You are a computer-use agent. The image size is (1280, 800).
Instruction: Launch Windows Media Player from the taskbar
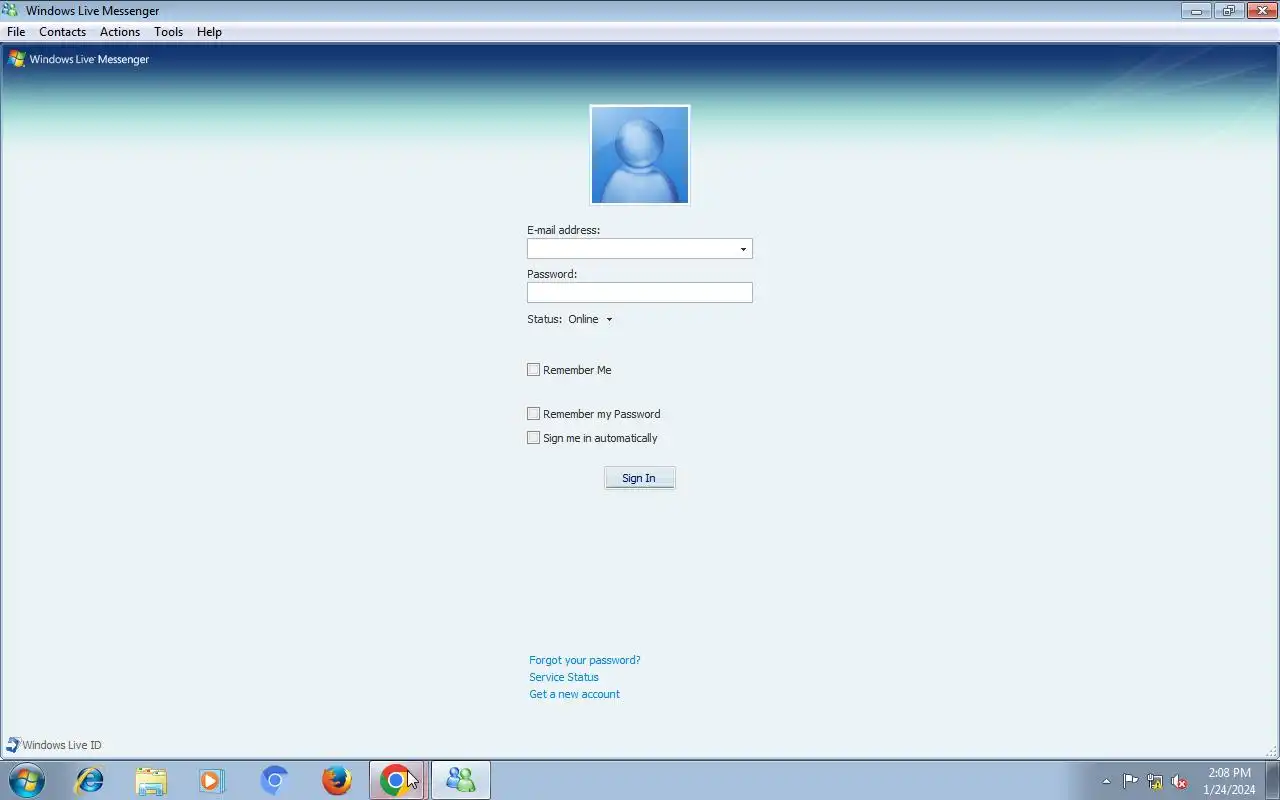[212, 780]
